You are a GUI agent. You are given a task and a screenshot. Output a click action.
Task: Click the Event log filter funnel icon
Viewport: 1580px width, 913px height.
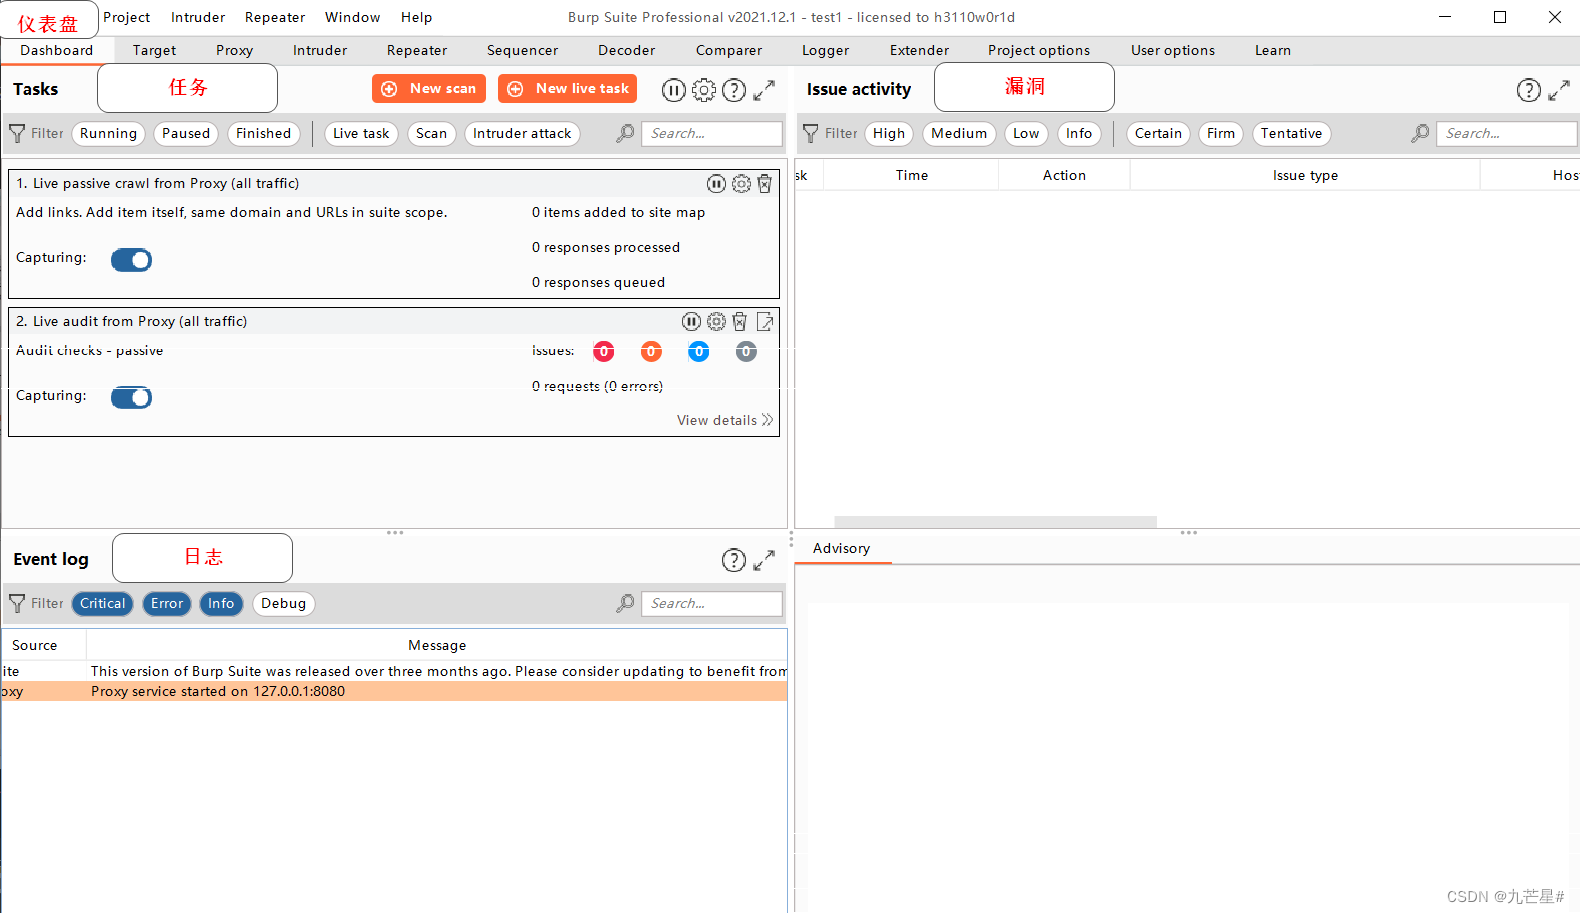(x=17, y=603)
